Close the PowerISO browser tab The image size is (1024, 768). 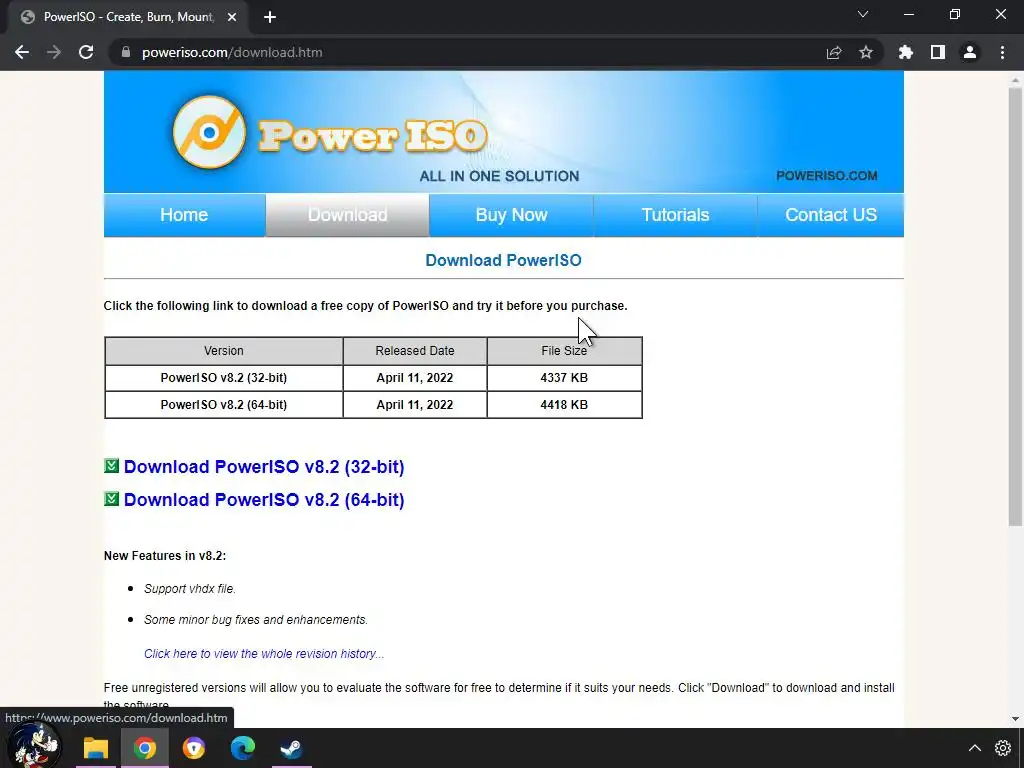click(x=231, y=17)
